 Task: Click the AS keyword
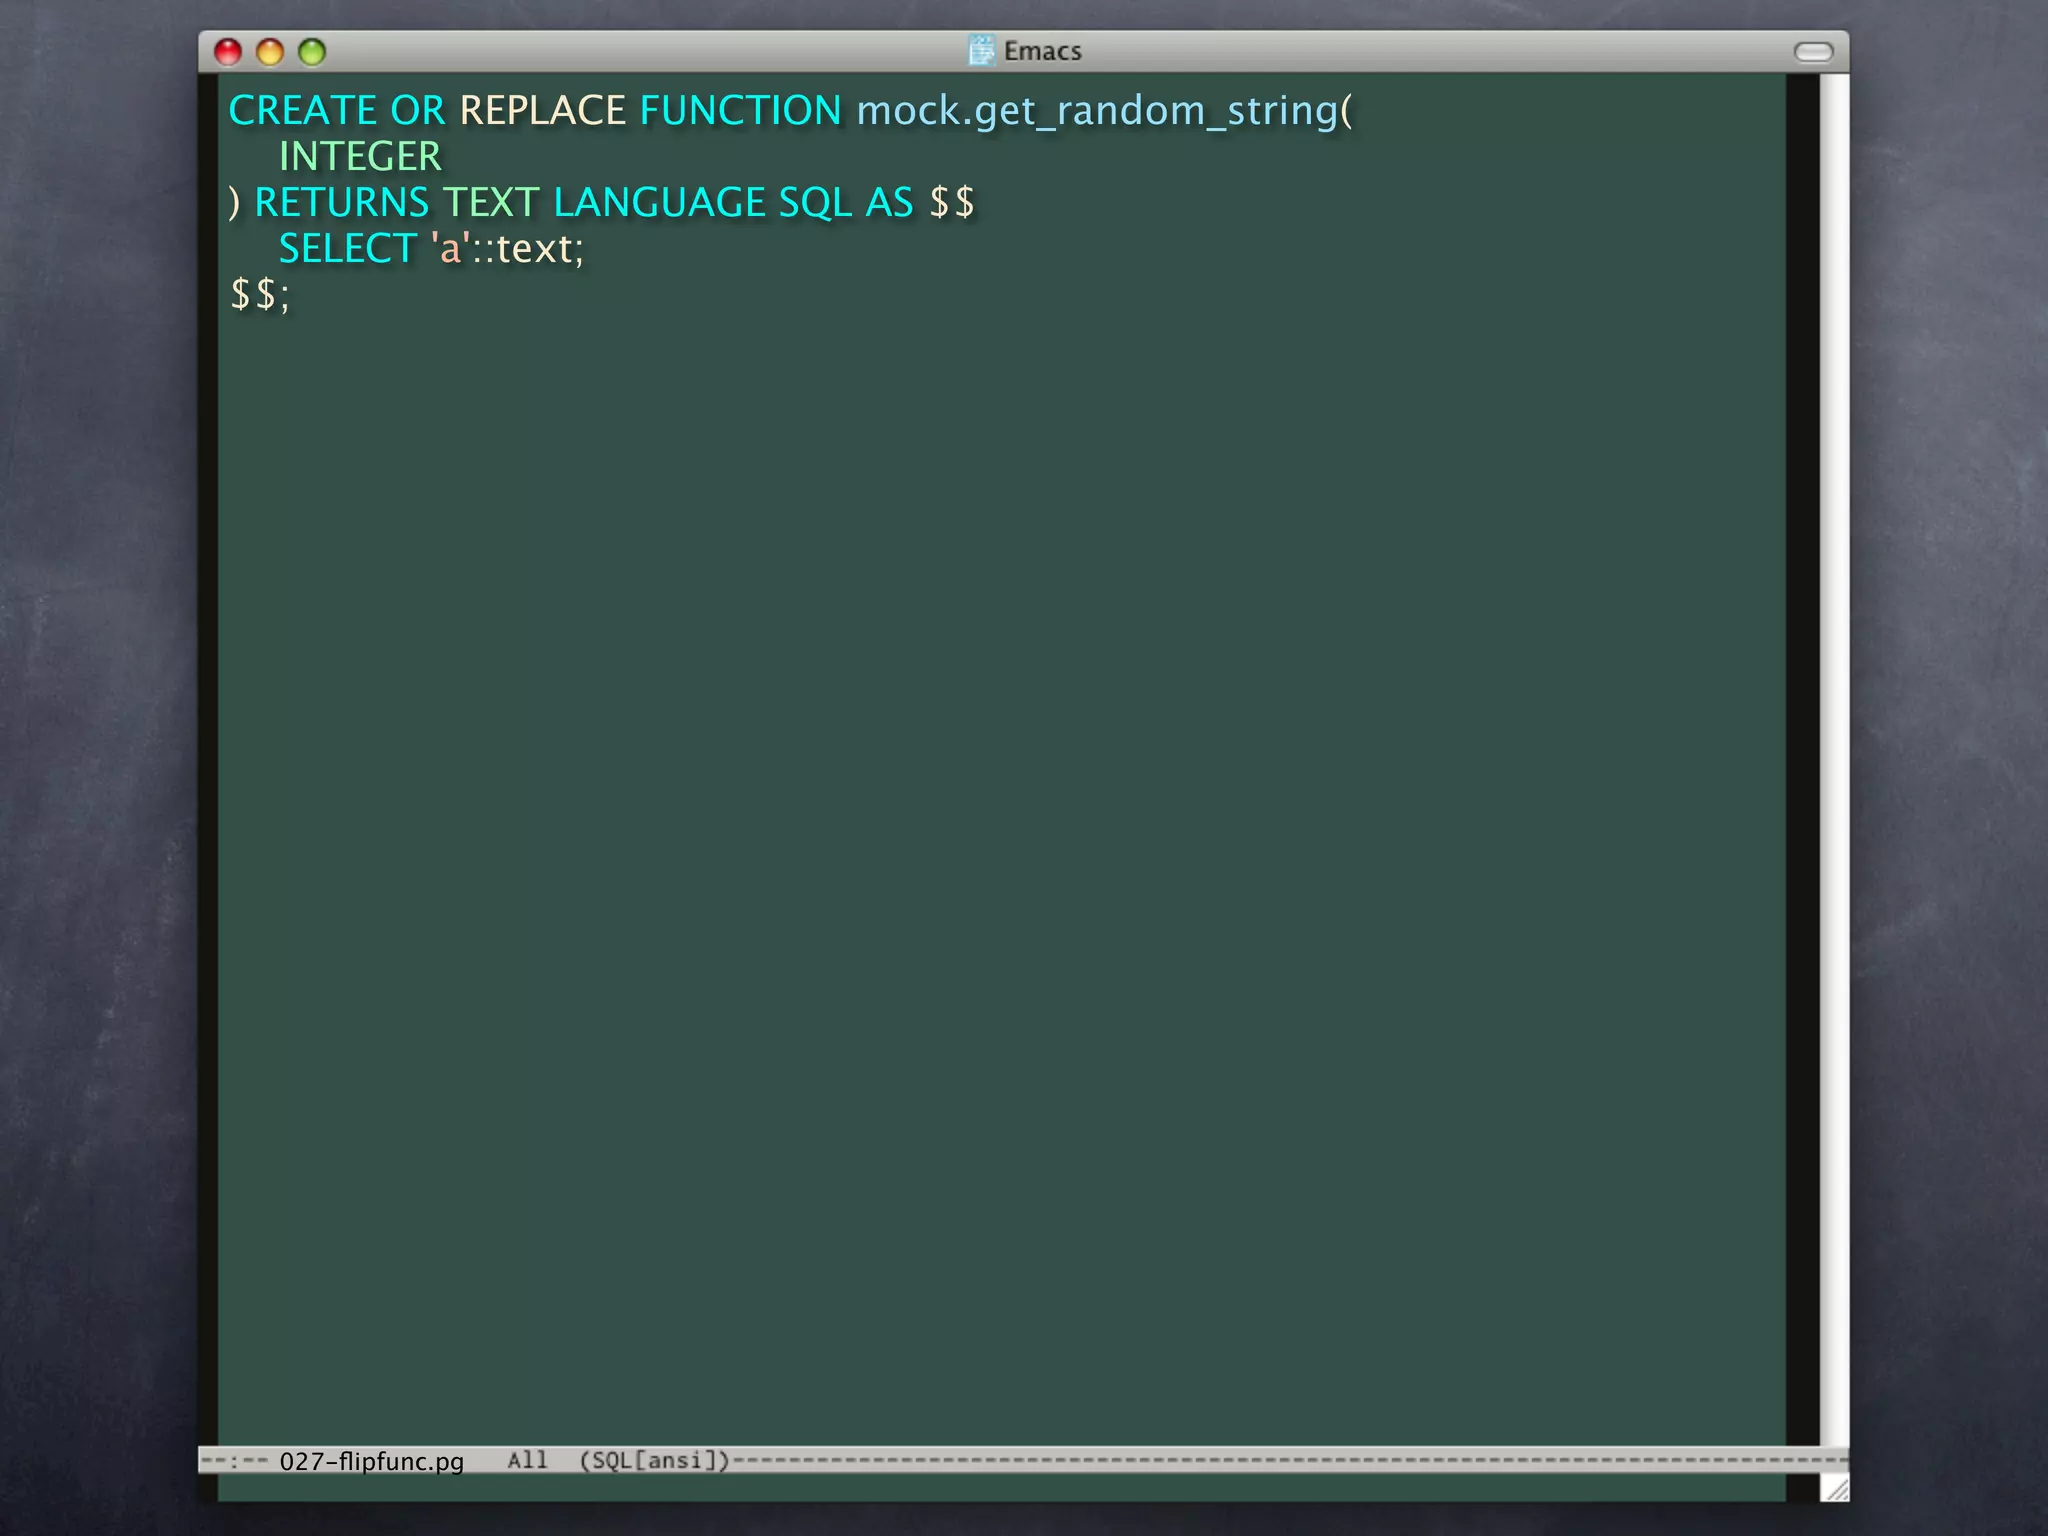click(x=890, y=202)
